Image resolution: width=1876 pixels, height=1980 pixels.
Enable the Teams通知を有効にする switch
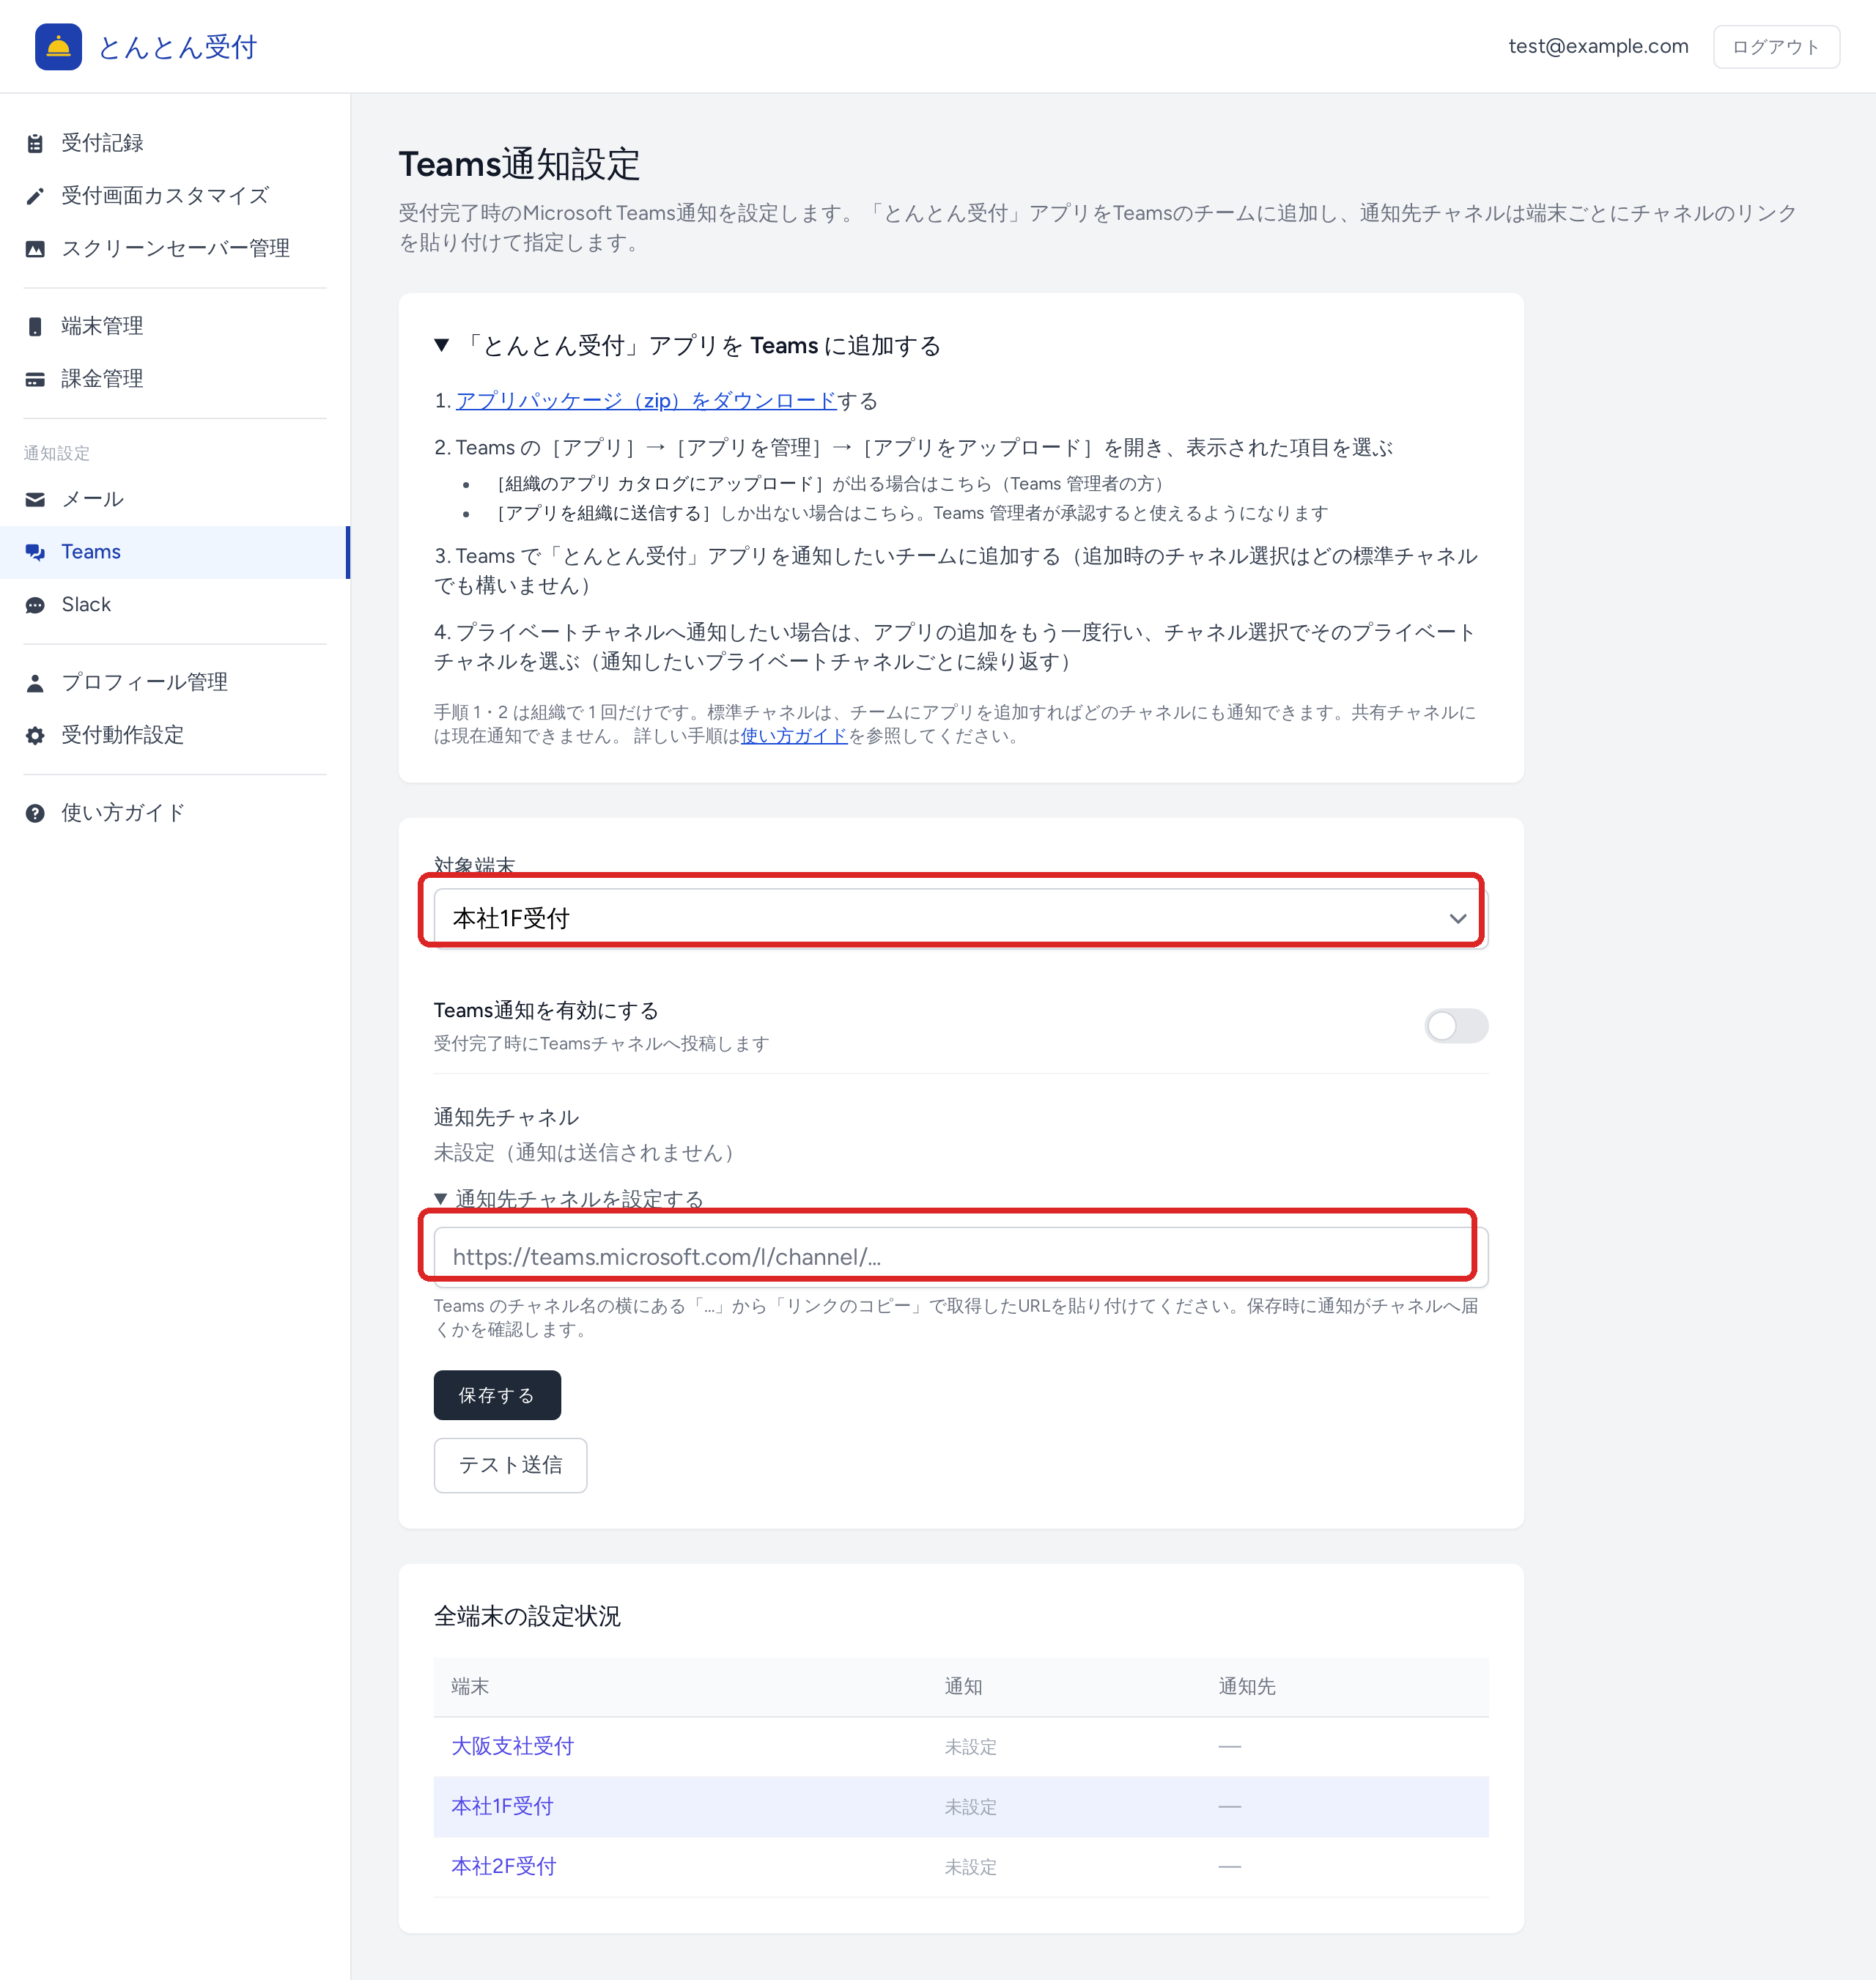(x=1456, y=1026)
